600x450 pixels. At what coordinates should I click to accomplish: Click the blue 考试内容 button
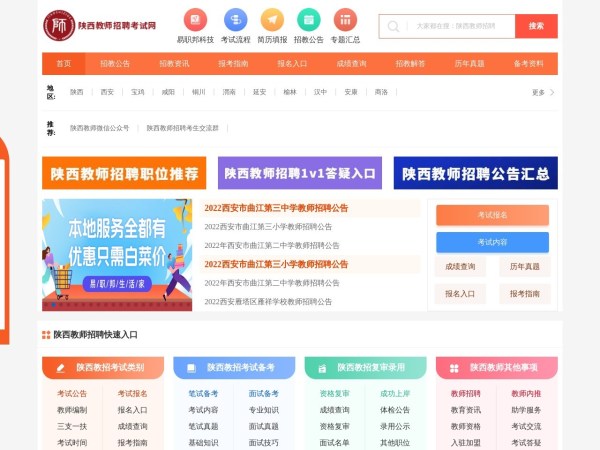point(492,242)
